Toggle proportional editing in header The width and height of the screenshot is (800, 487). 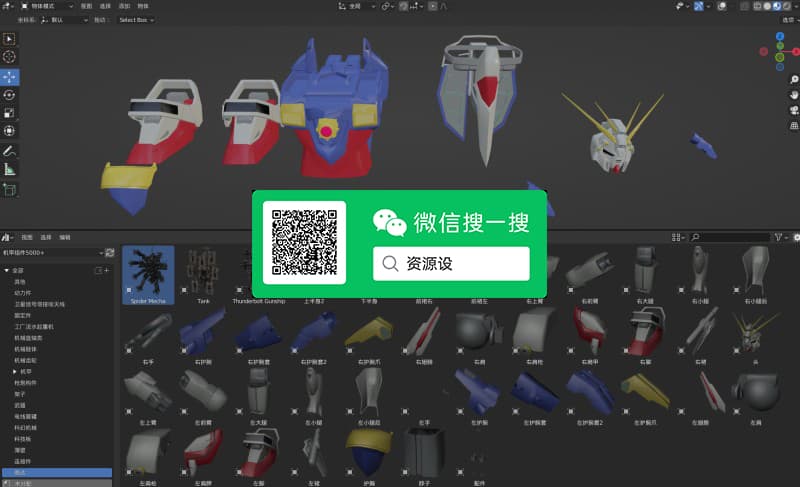click(433, 6)
